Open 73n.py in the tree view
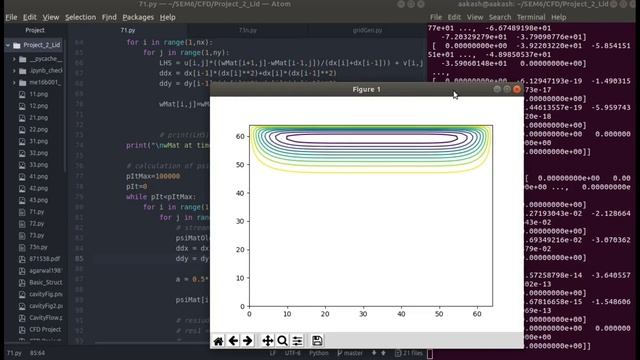The height and width of the screenshot is (360, 640). point(38,247)
